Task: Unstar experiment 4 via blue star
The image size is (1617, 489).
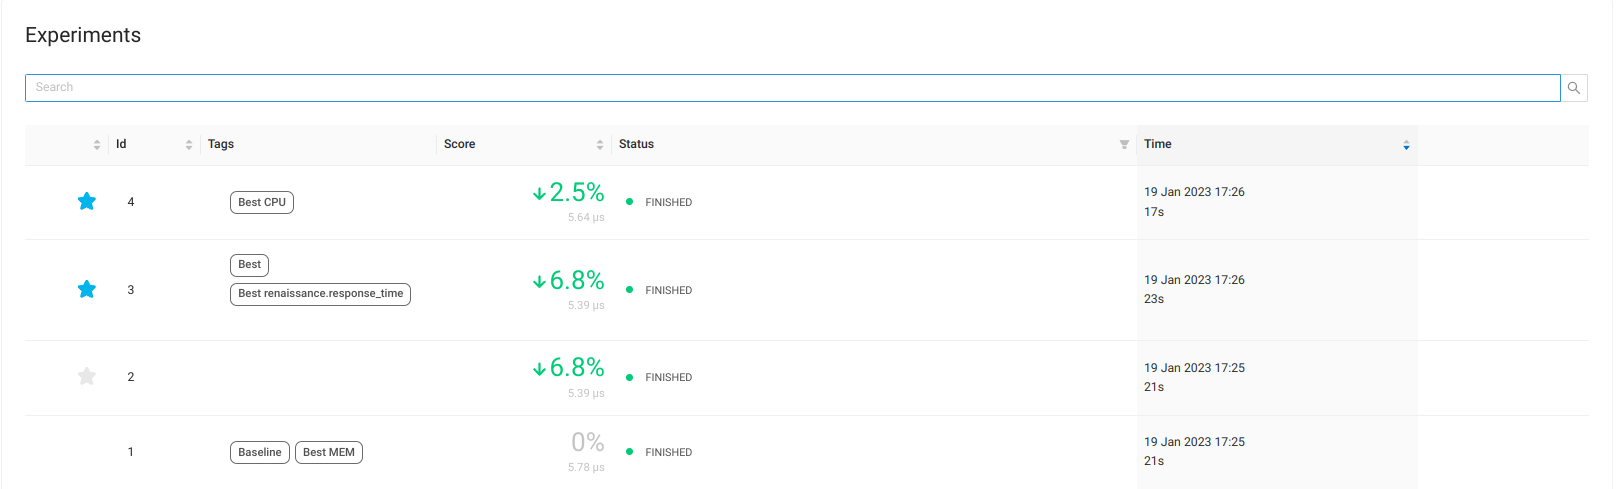Action: pyautogui.click(x=87, y=202)
